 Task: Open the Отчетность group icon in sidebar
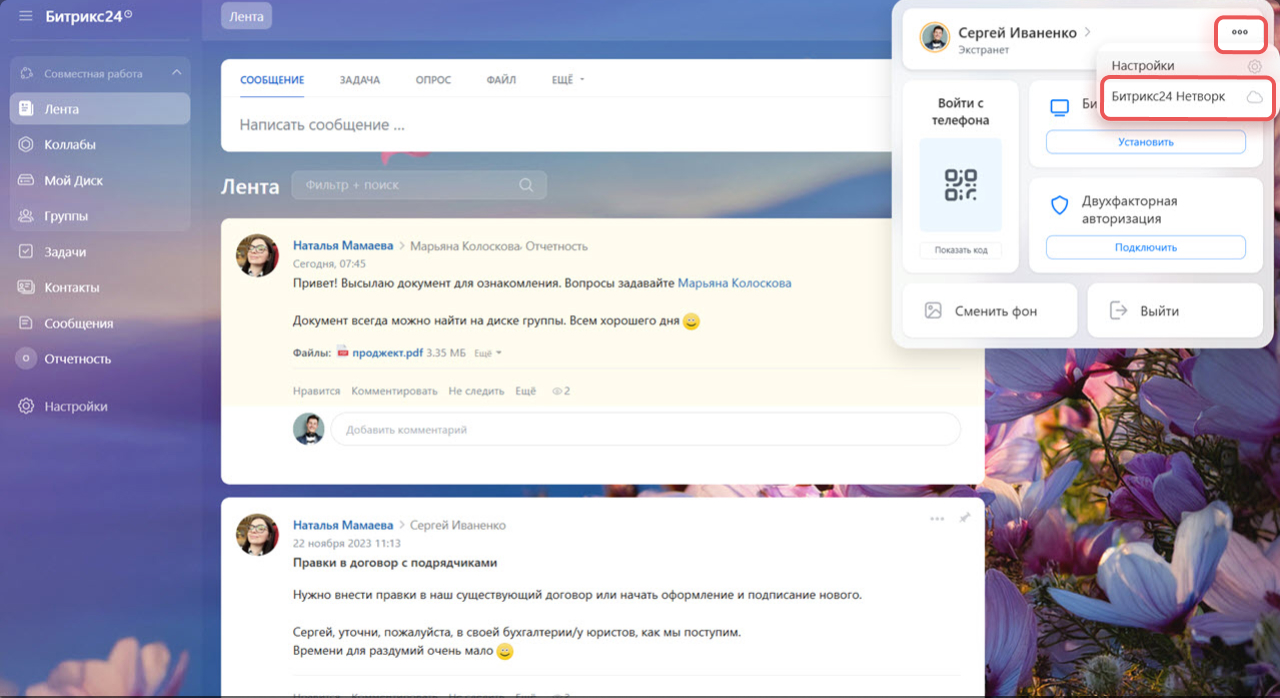coord(26,358)
